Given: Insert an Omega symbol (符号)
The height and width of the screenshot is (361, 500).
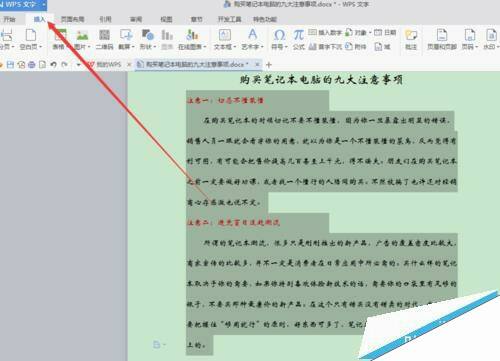Looking at the screenshot, I should [279, 35].
